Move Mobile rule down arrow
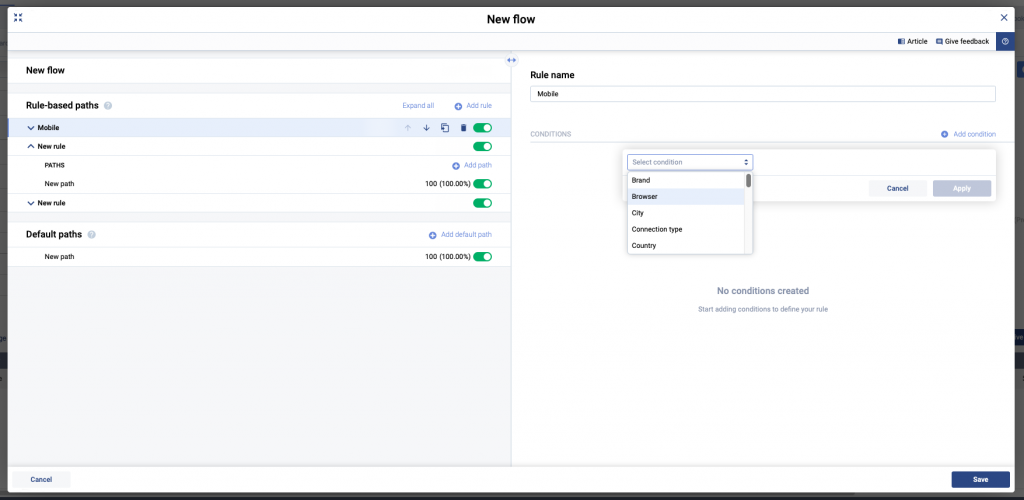 (426, 128)
